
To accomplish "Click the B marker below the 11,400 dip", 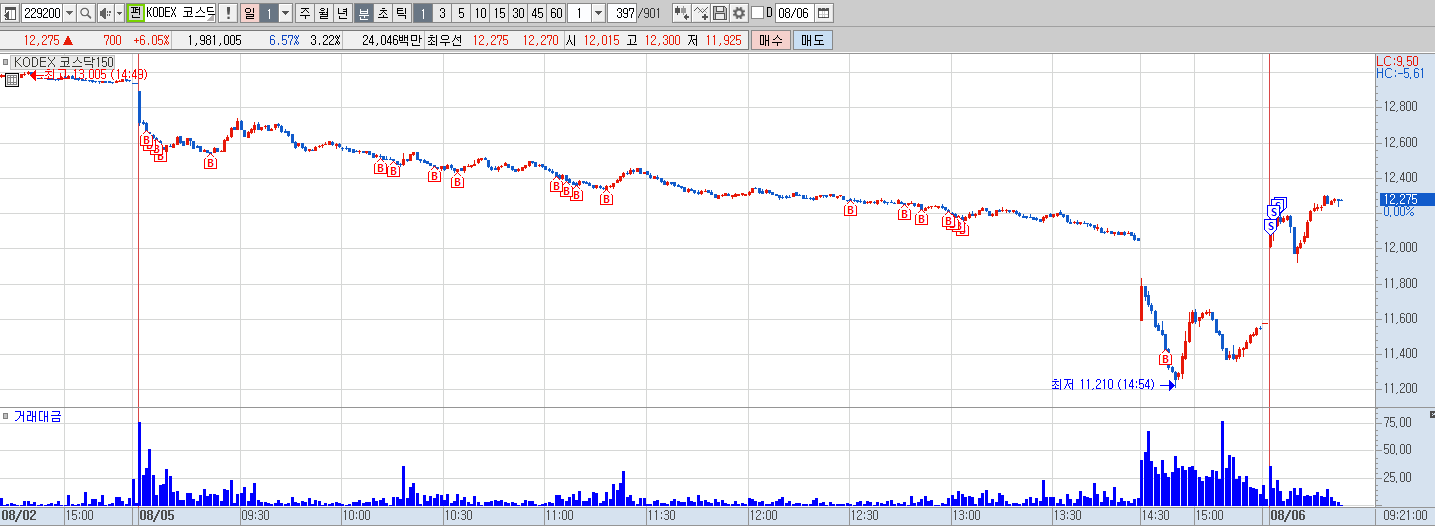I will click(1165, 359).
